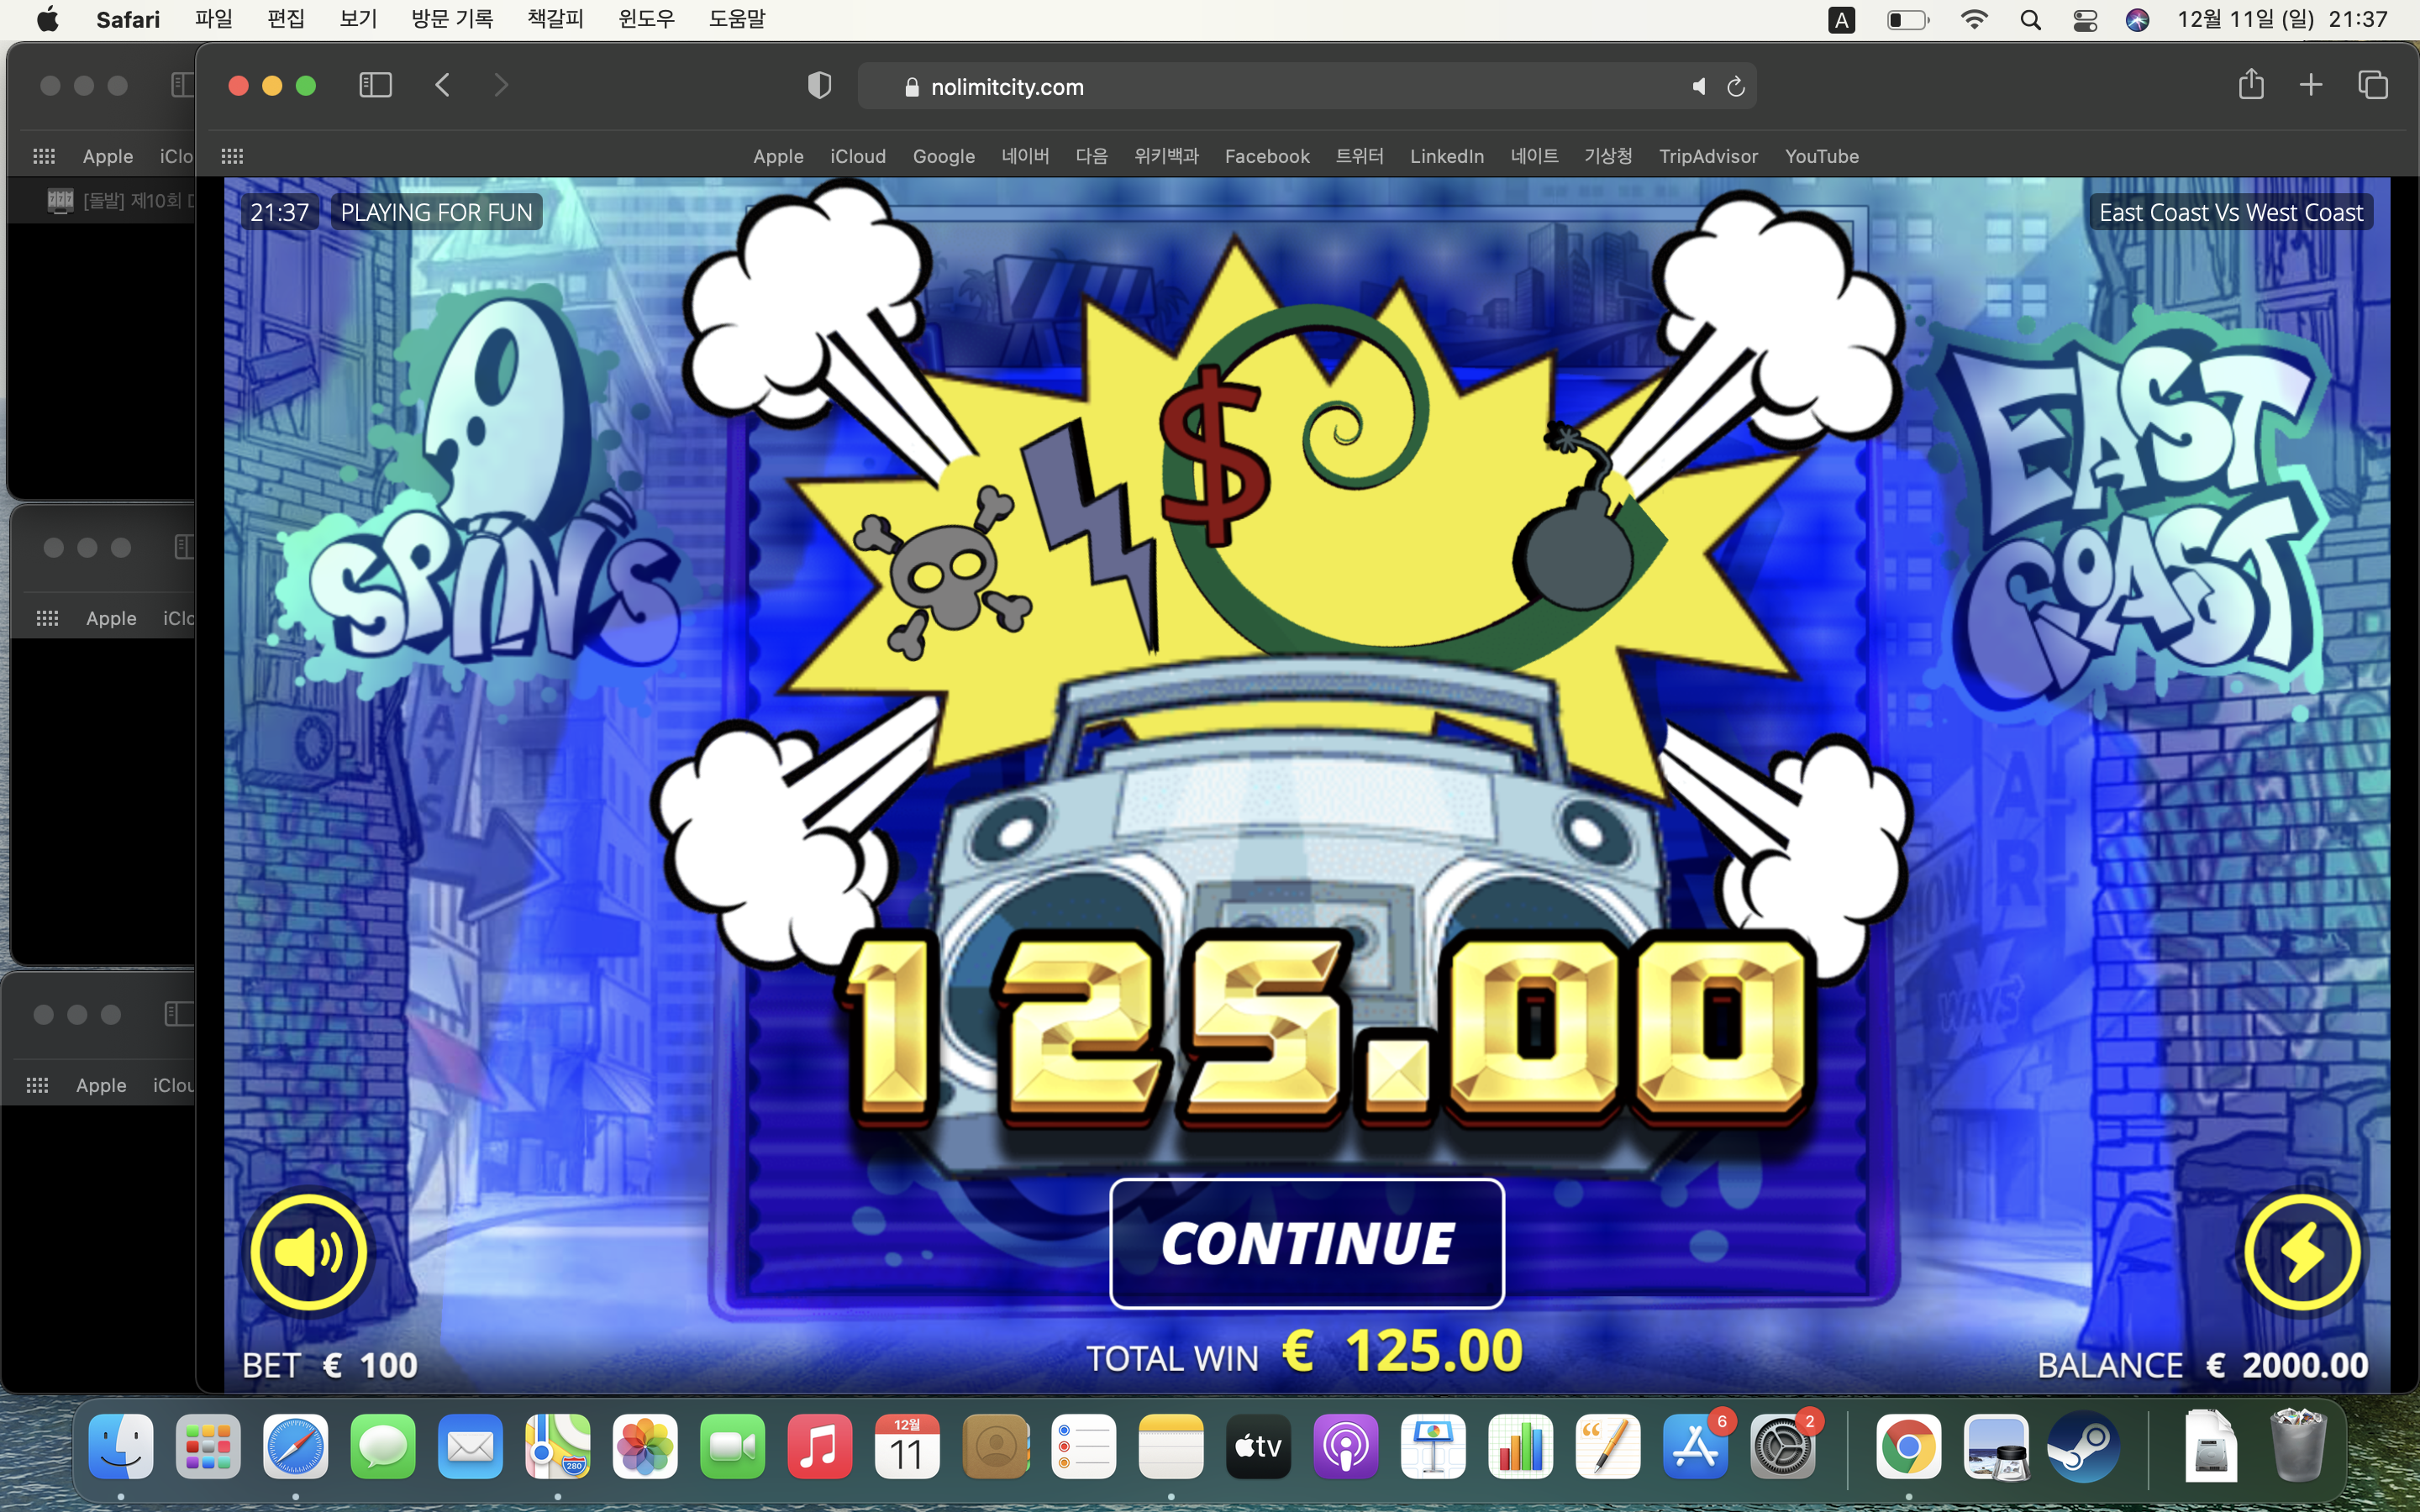Launch Steam from the Dock
The image size is (2420, 1512).
2083,1446
